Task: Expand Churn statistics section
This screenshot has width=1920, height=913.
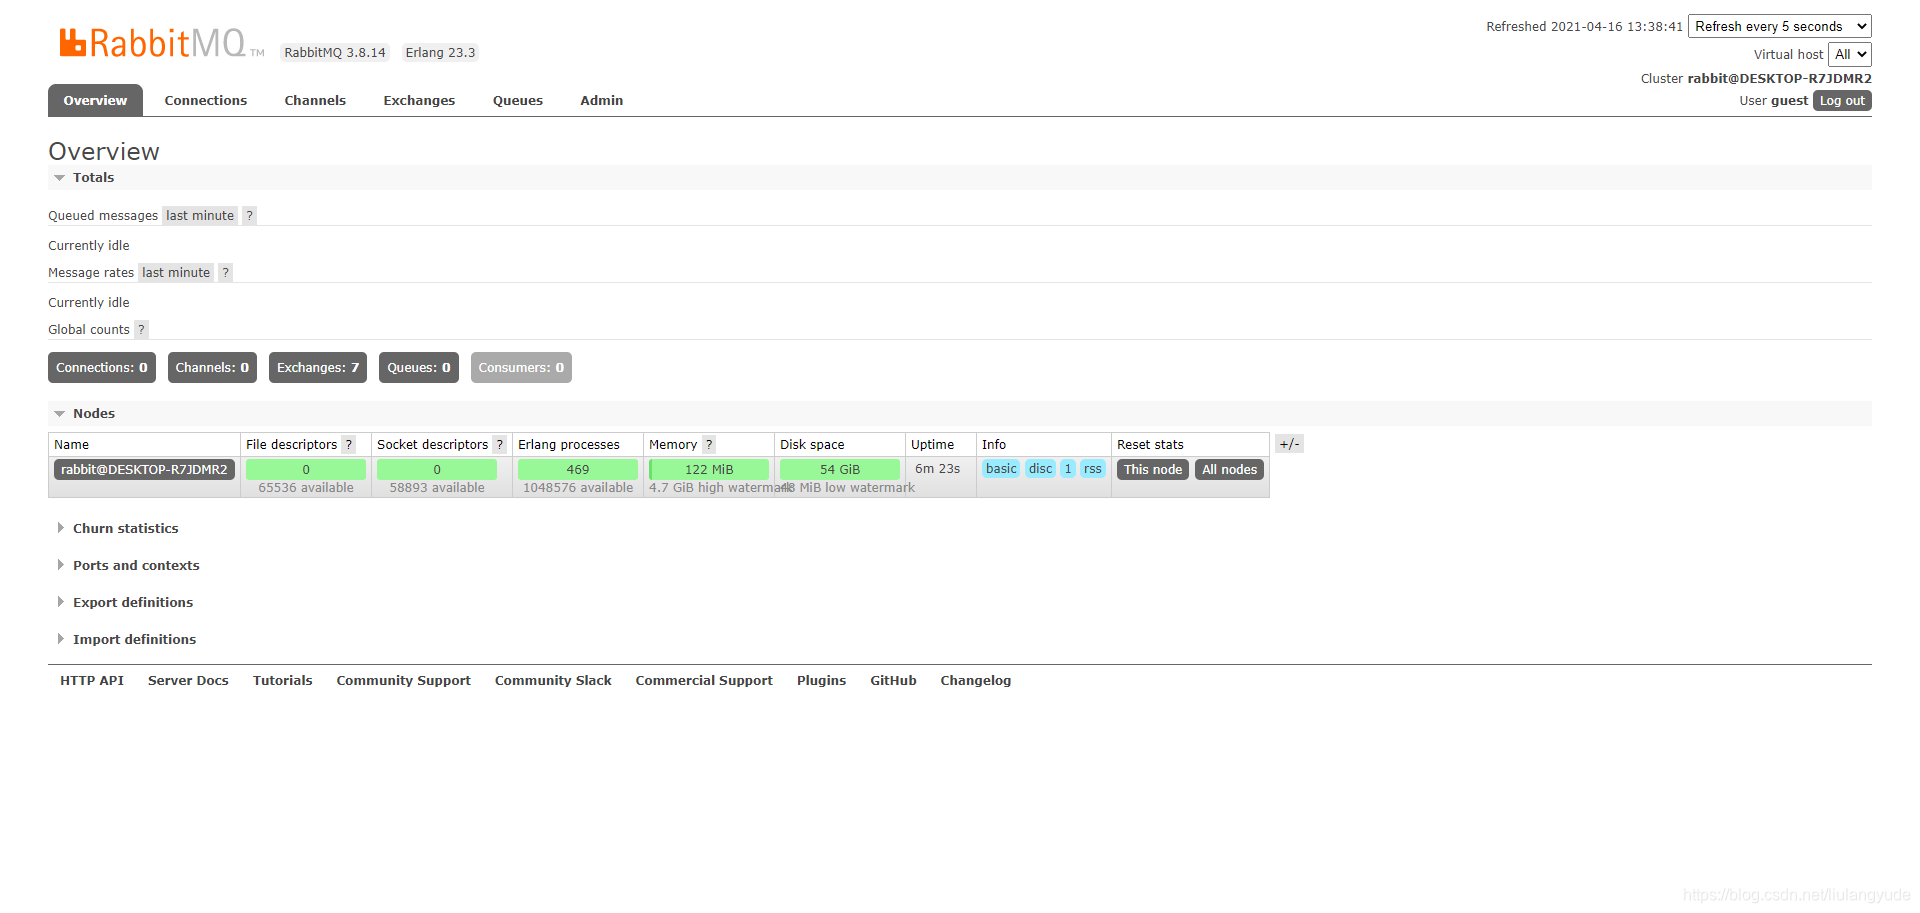Action: [125, 529]
